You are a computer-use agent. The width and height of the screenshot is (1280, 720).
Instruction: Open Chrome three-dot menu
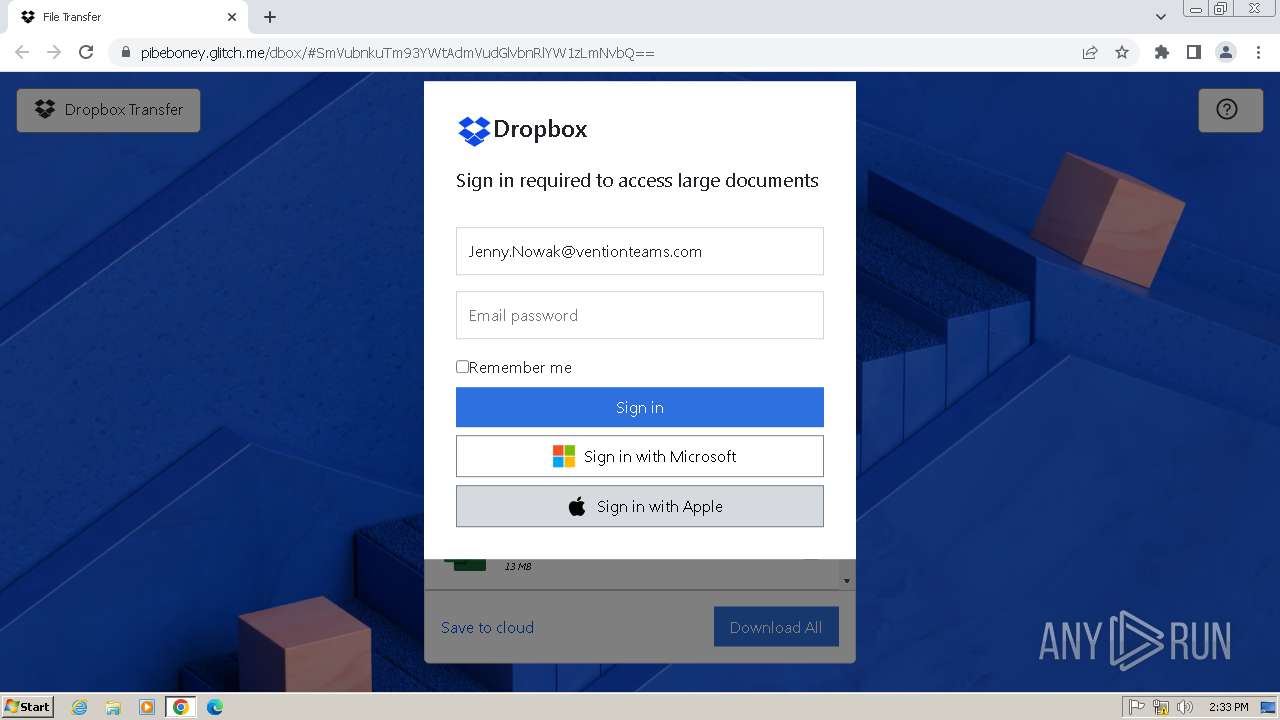1258,52
